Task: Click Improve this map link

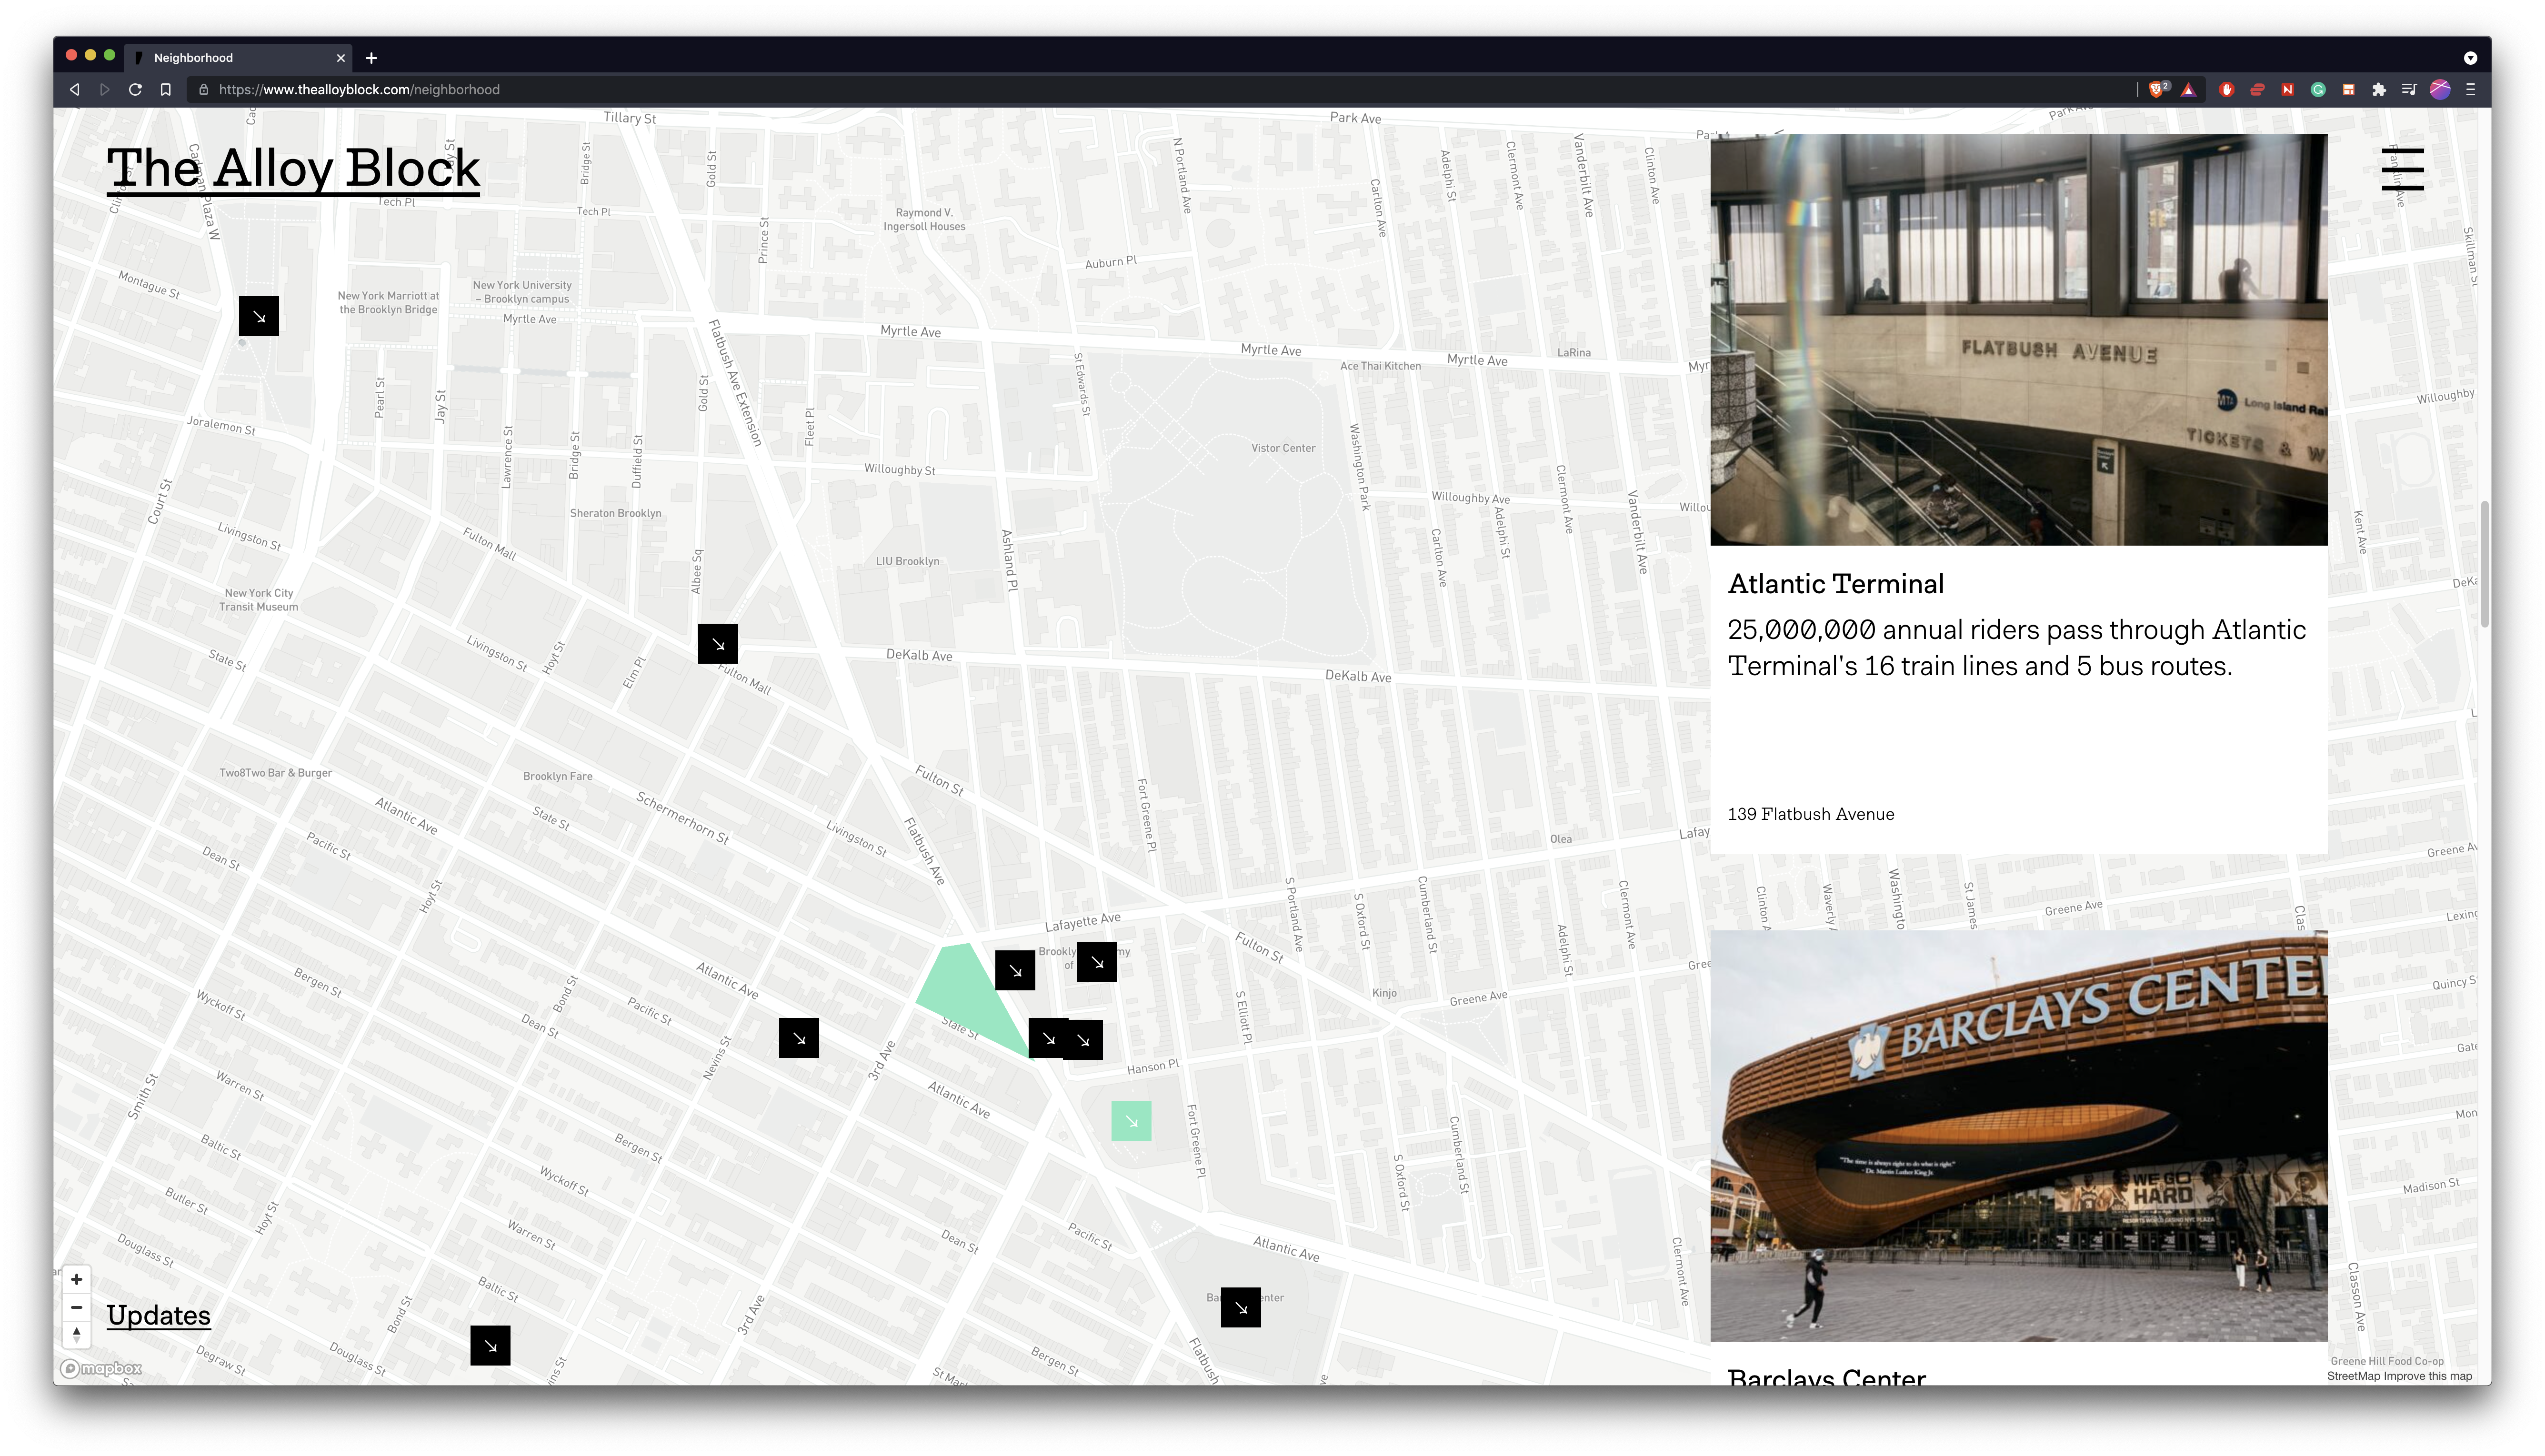Action: (2427, 1376)
